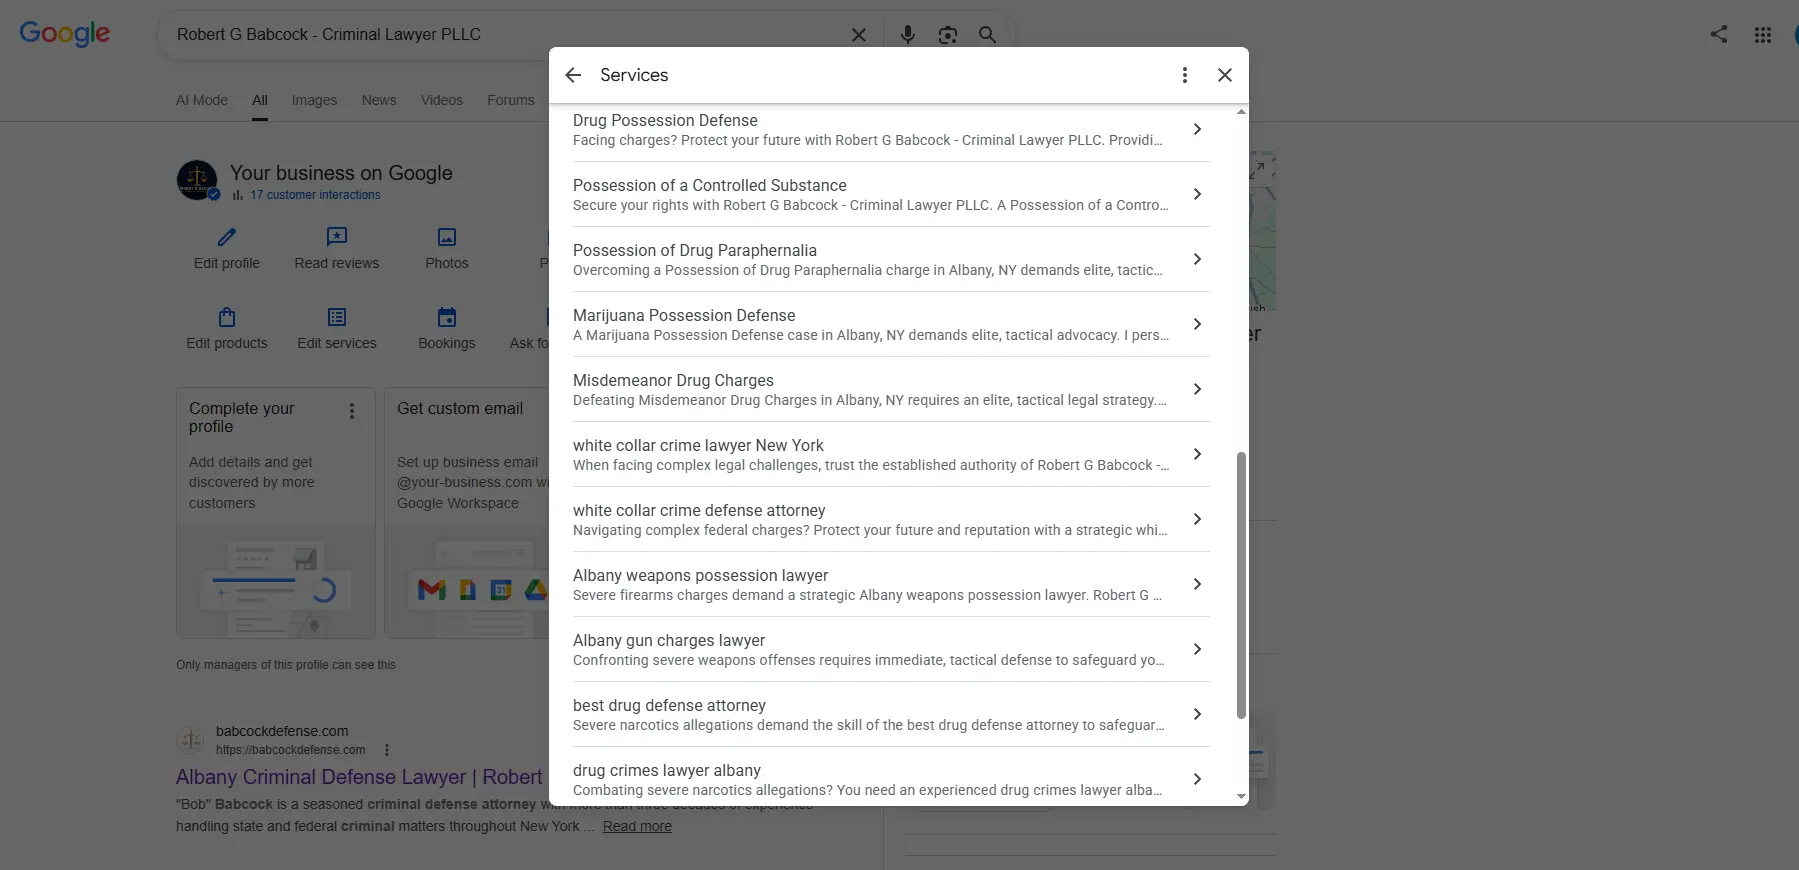Open https://babcockdefense.com URL link
The height and width of the screenshot is (870, 1799).
click(x=291, y=750)
